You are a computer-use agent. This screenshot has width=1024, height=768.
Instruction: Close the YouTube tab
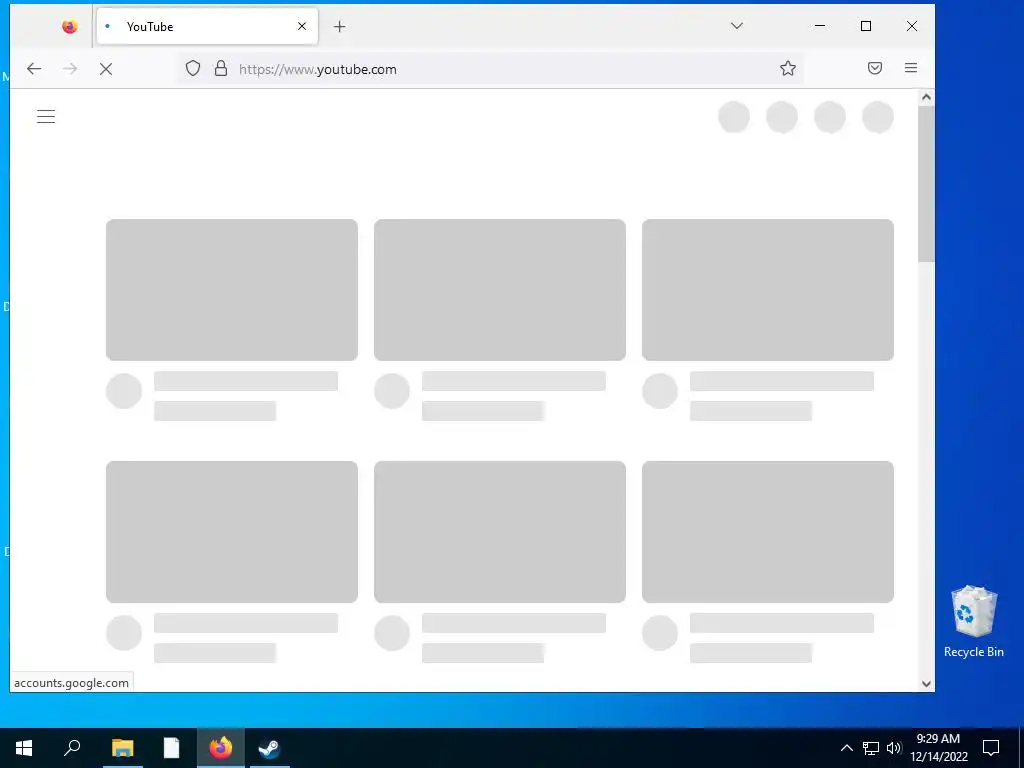click(302, 26)
